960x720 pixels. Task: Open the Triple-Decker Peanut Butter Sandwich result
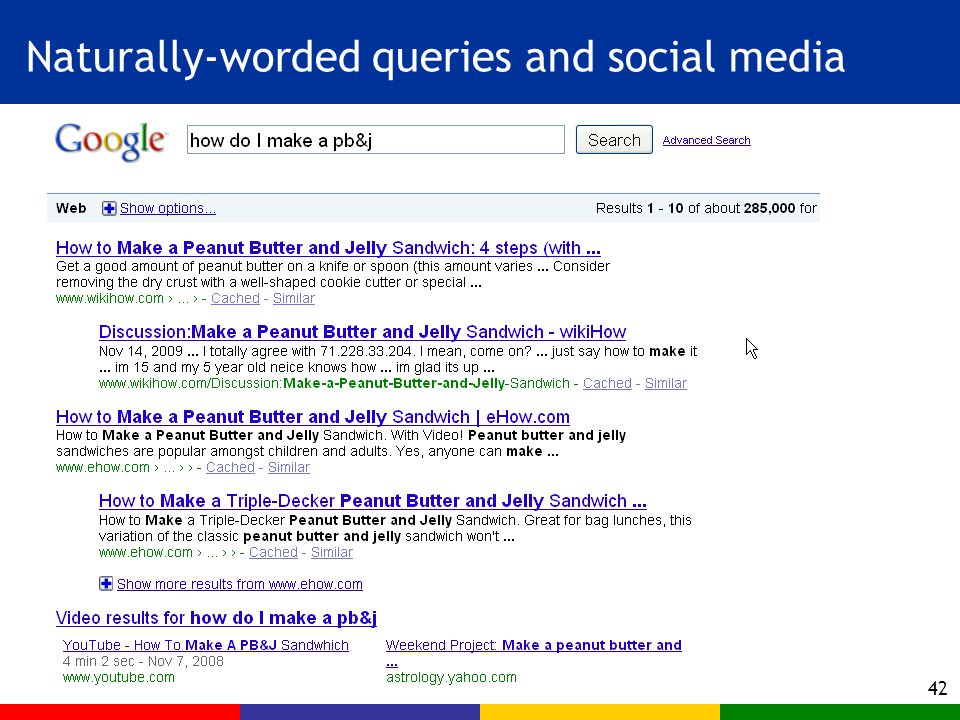[x=373, y=501]
